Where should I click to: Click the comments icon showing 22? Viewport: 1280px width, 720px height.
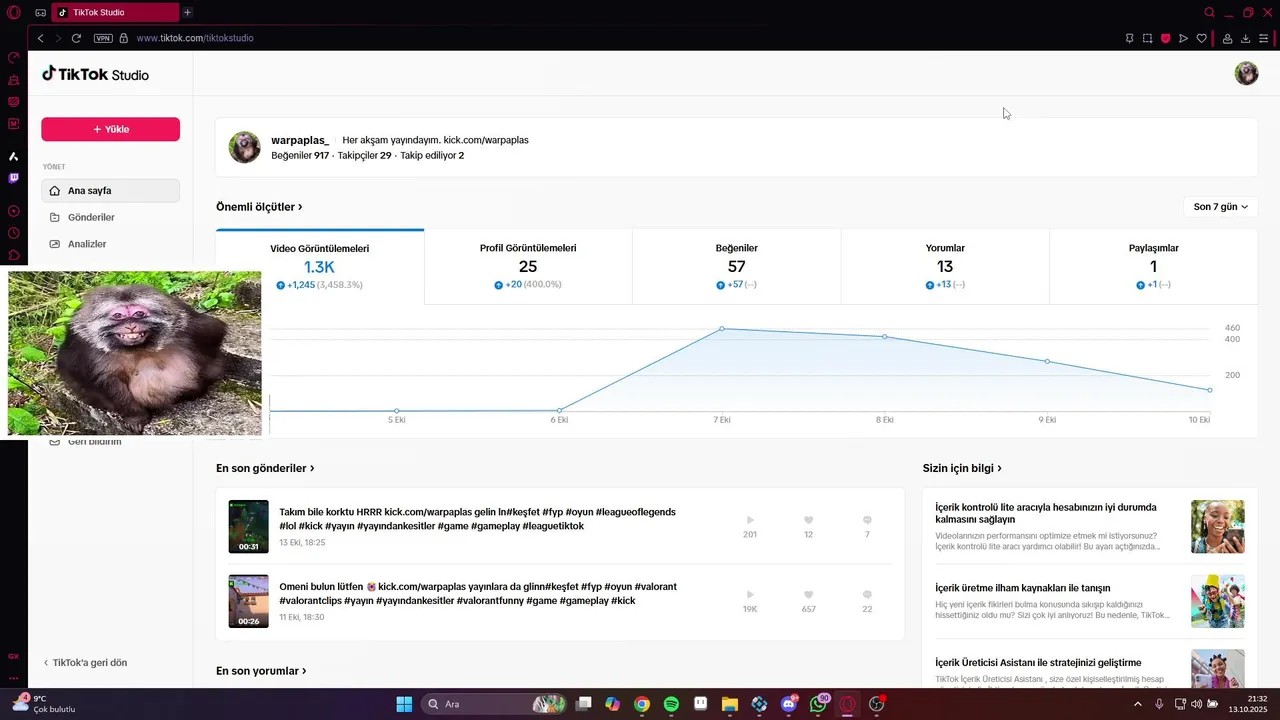867,595
